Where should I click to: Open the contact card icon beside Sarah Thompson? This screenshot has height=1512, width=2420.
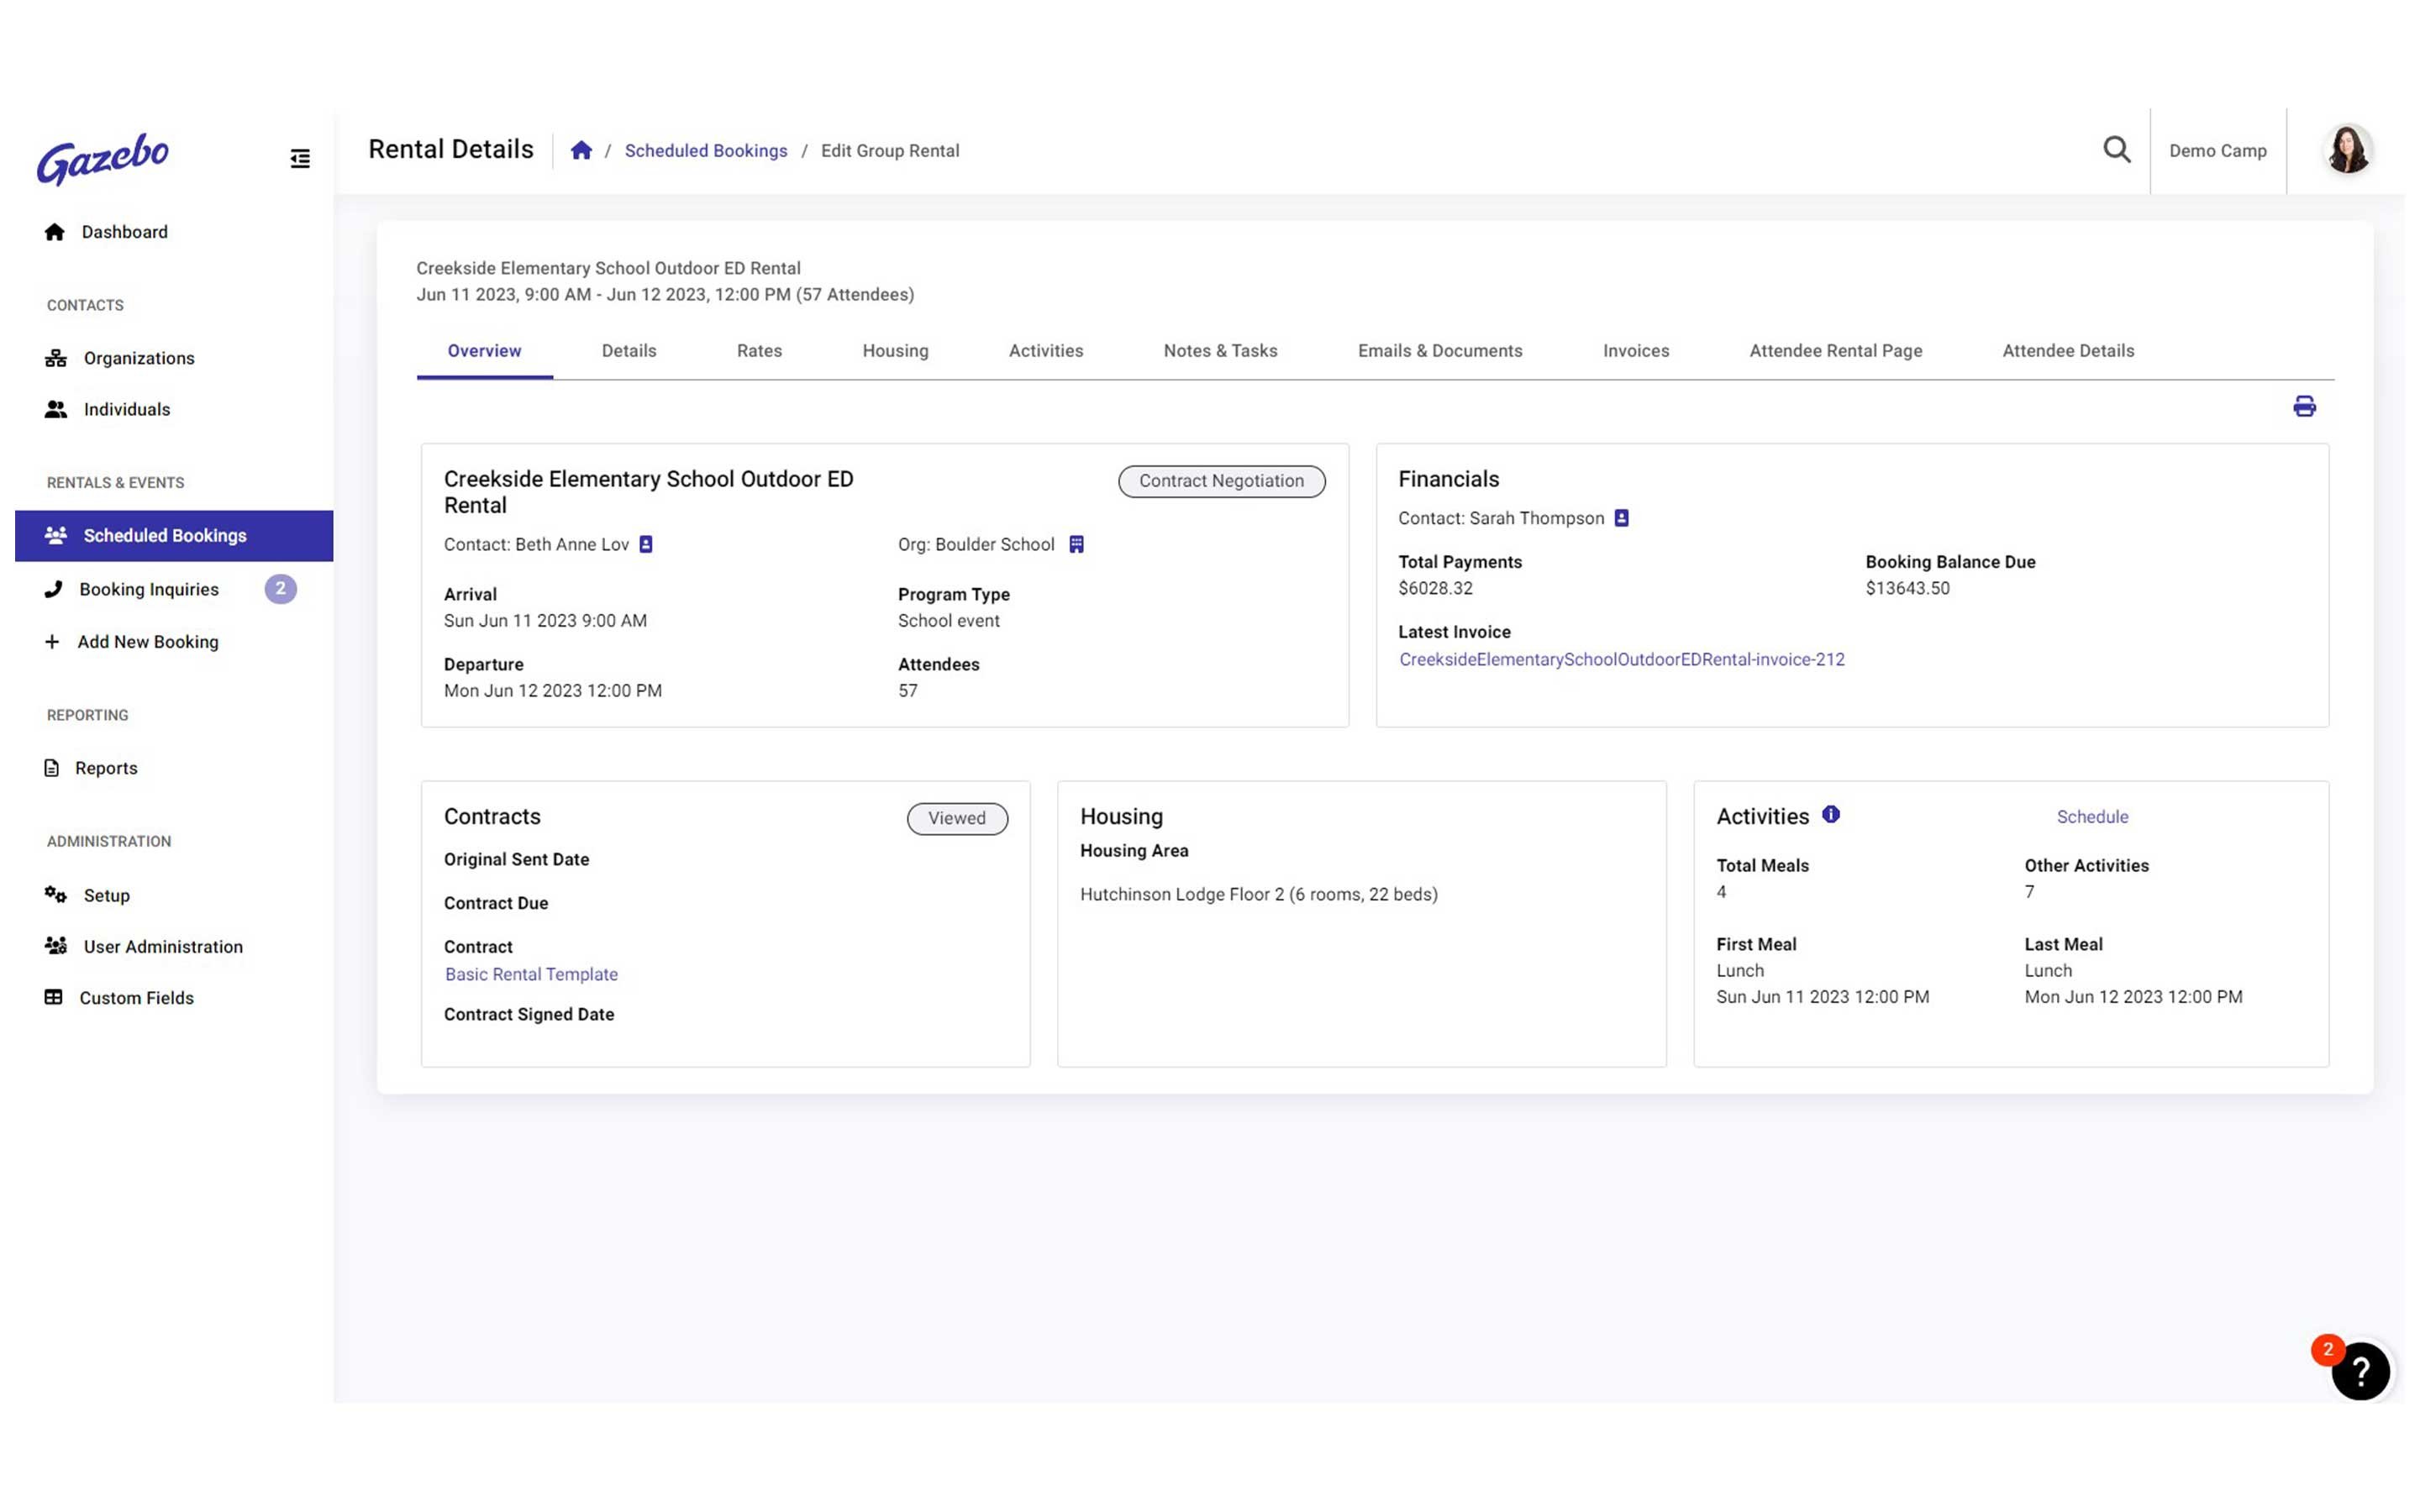pyautogui.click(x=1622, y=518)
